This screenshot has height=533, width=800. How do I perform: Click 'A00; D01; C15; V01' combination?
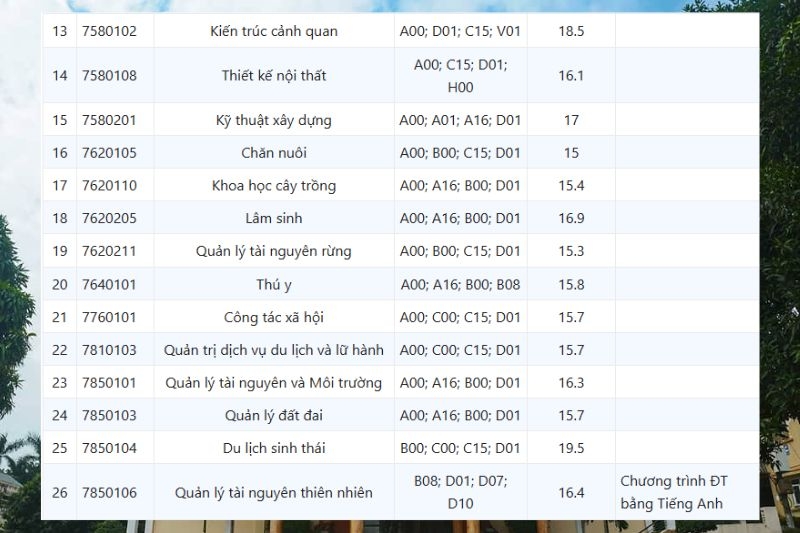coord(460,31)
